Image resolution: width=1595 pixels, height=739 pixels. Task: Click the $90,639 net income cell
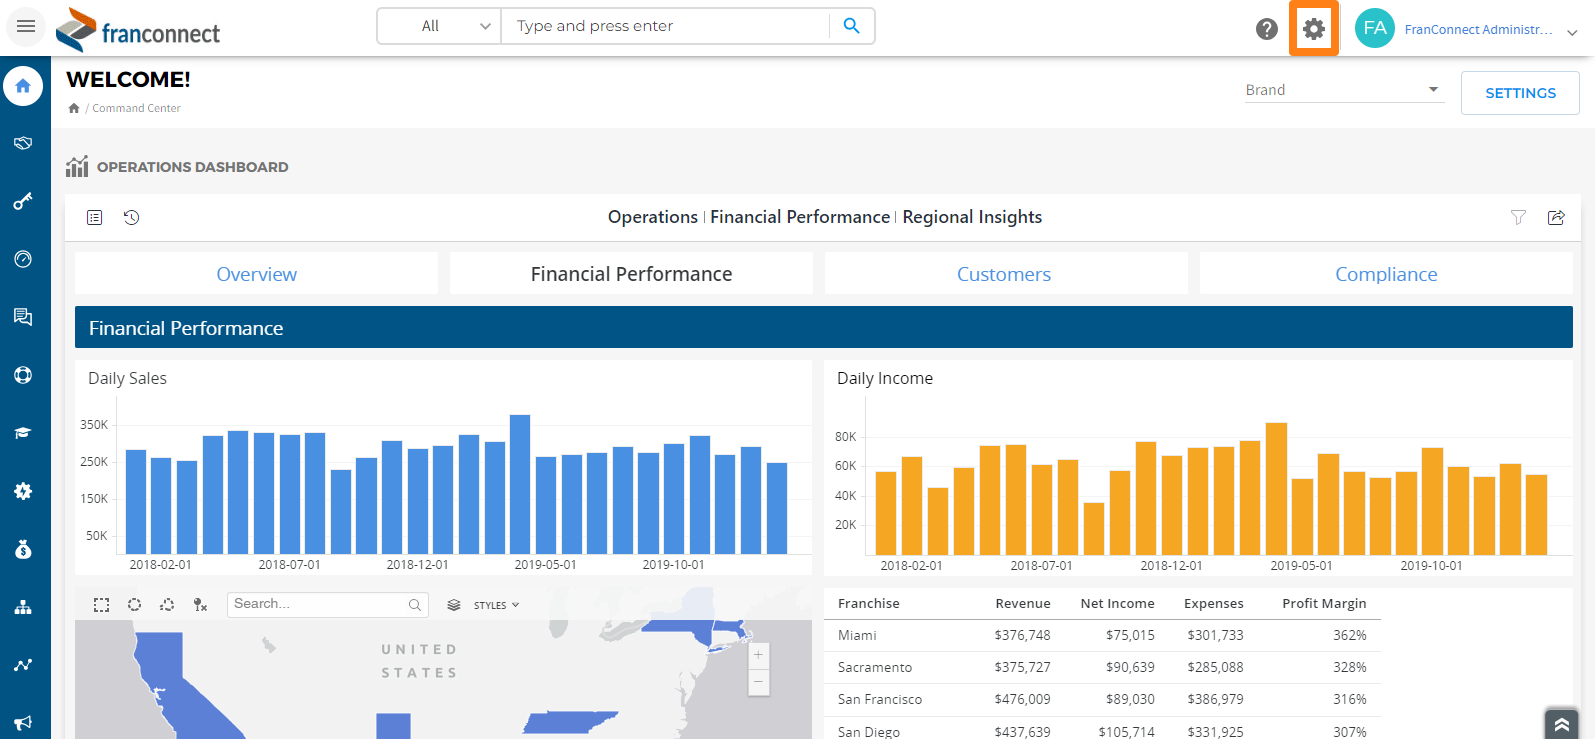pos(1130,667)
